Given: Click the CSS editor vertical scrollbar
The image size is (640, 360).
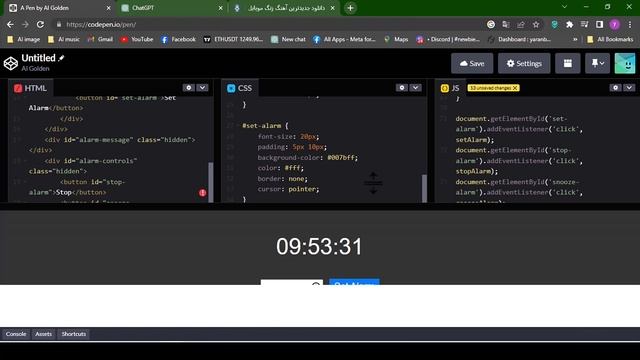Looking at the screenshot, I should [424, 188].
